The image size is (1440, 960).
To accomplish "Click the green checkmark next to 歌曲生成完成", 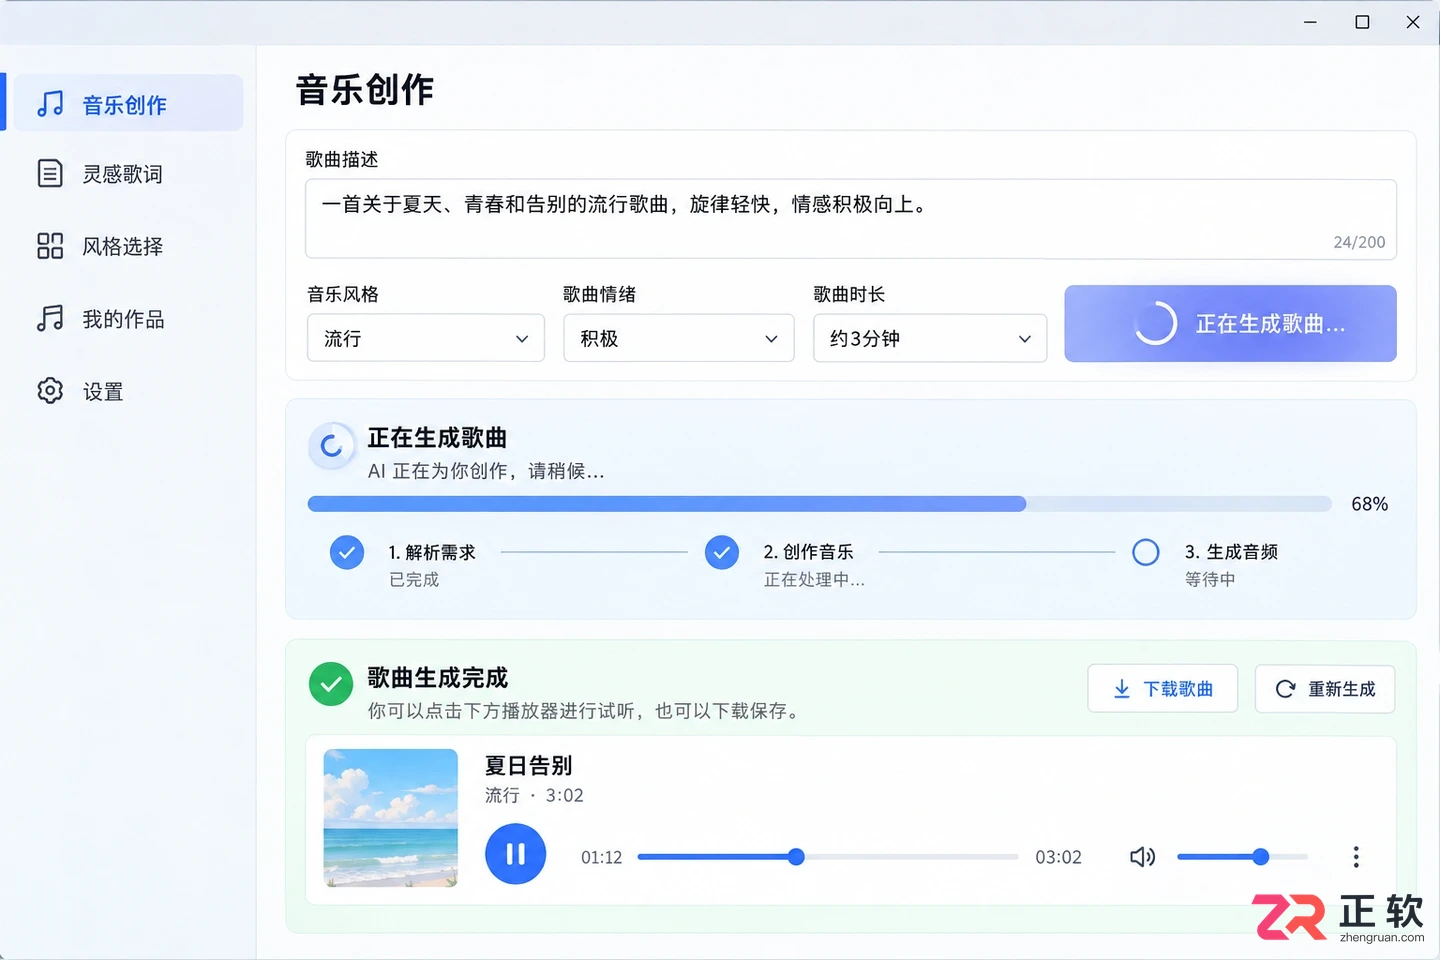I will click(331, 684).
